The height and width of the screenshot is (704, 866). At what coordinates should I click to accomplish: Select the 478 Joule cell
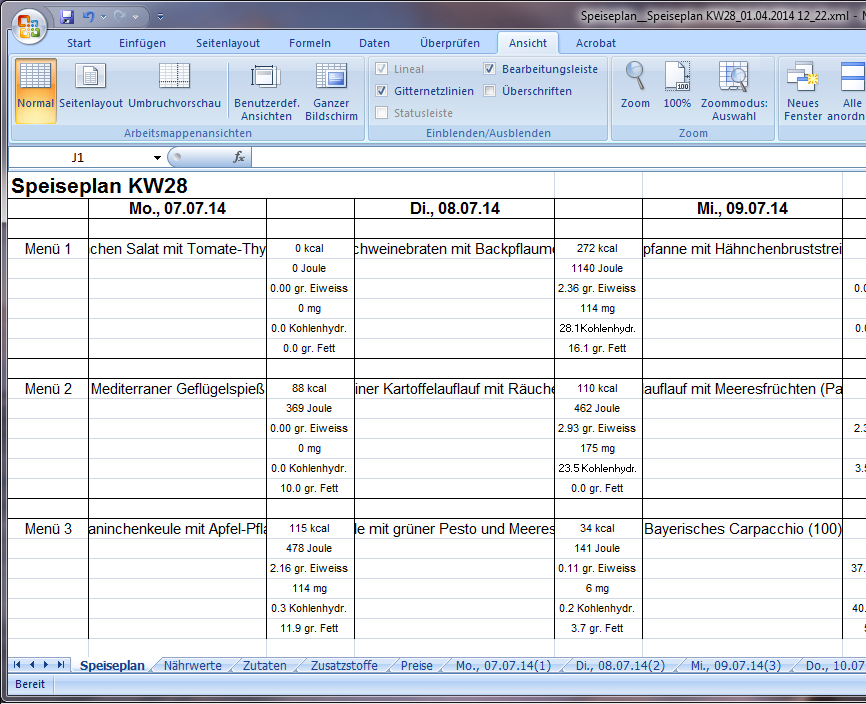point(310,548)
